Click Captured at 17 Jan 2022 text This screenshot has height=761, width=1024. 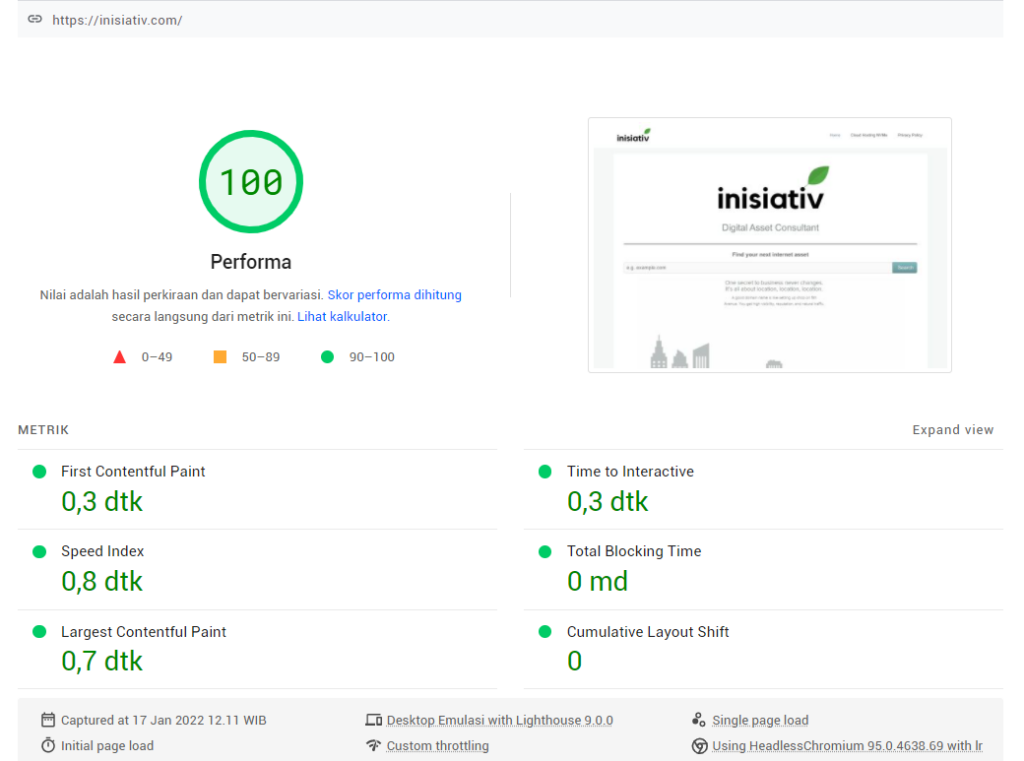point(164,721)
